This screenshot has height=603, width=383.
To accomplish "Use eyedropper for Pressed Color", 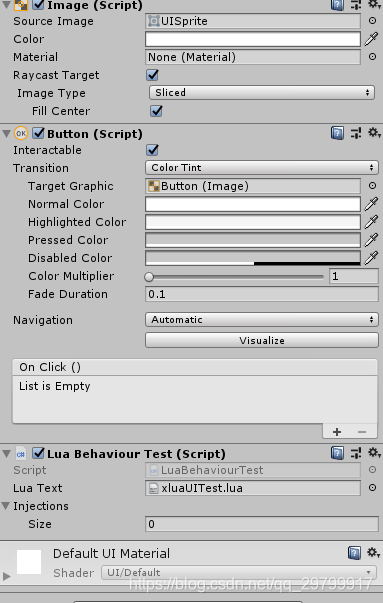I will 371,240.
